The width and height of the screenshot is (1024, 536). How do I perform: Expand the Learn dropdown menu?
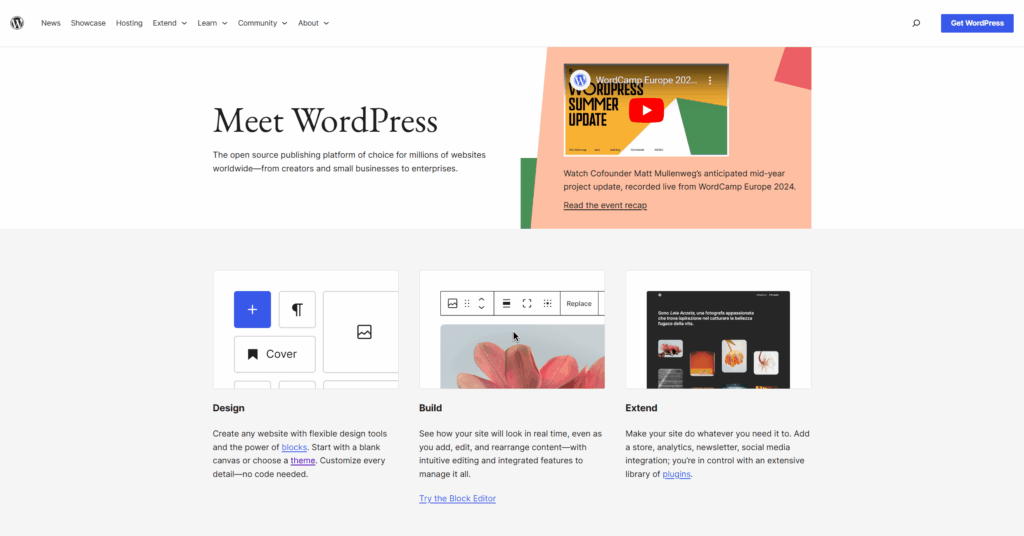[212, 23]
